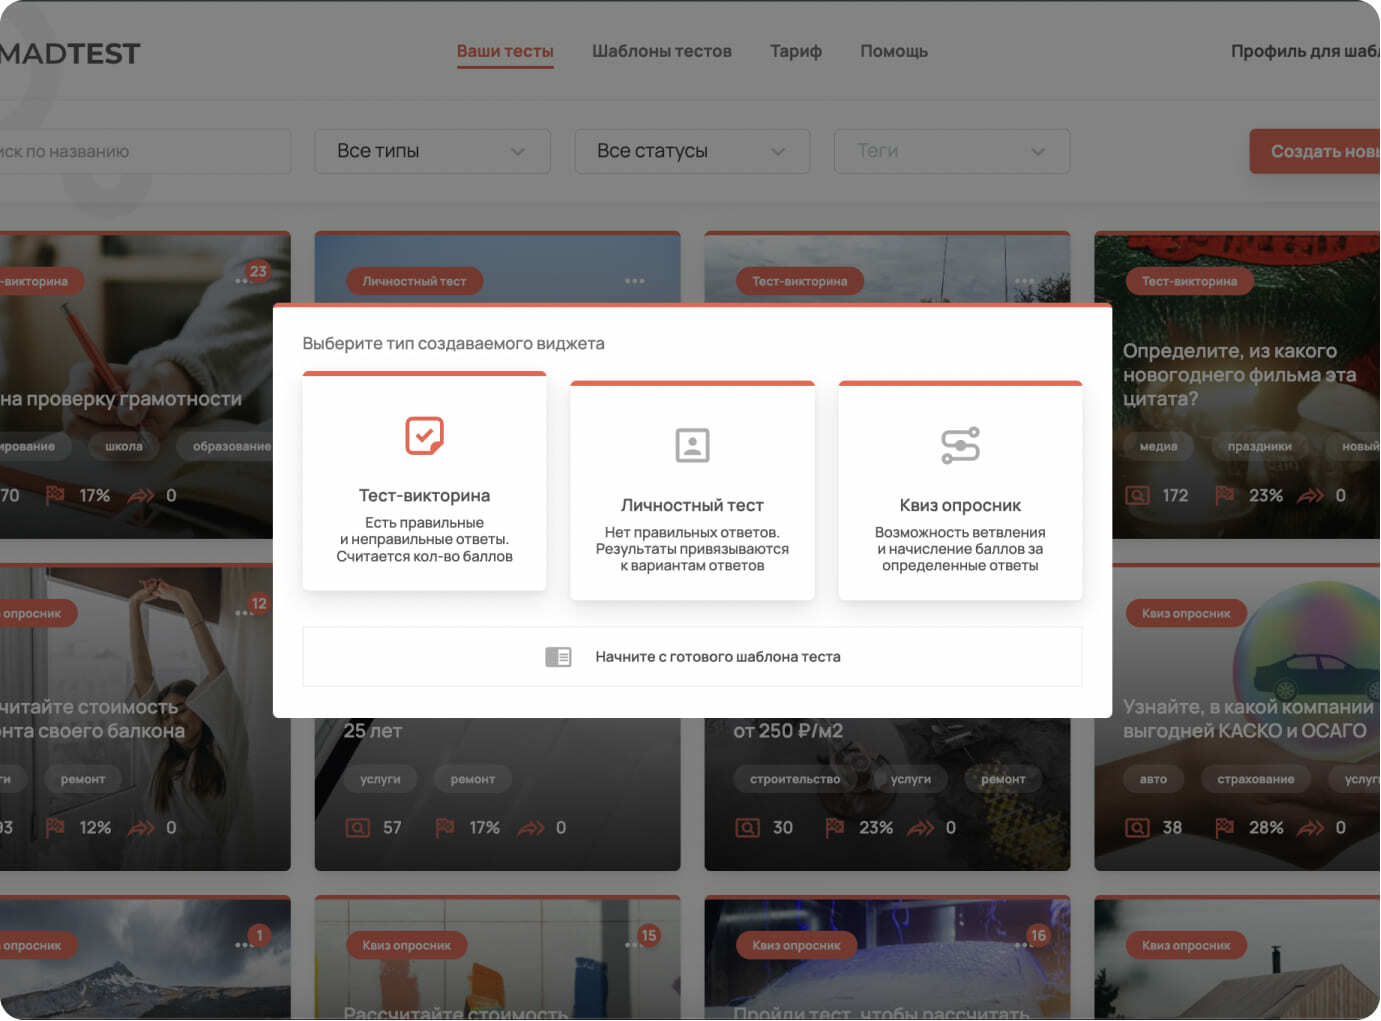The height and width of the screenshot is (1021, 1381).
Task: Click Создать новый button
Action: [1315, 151]
